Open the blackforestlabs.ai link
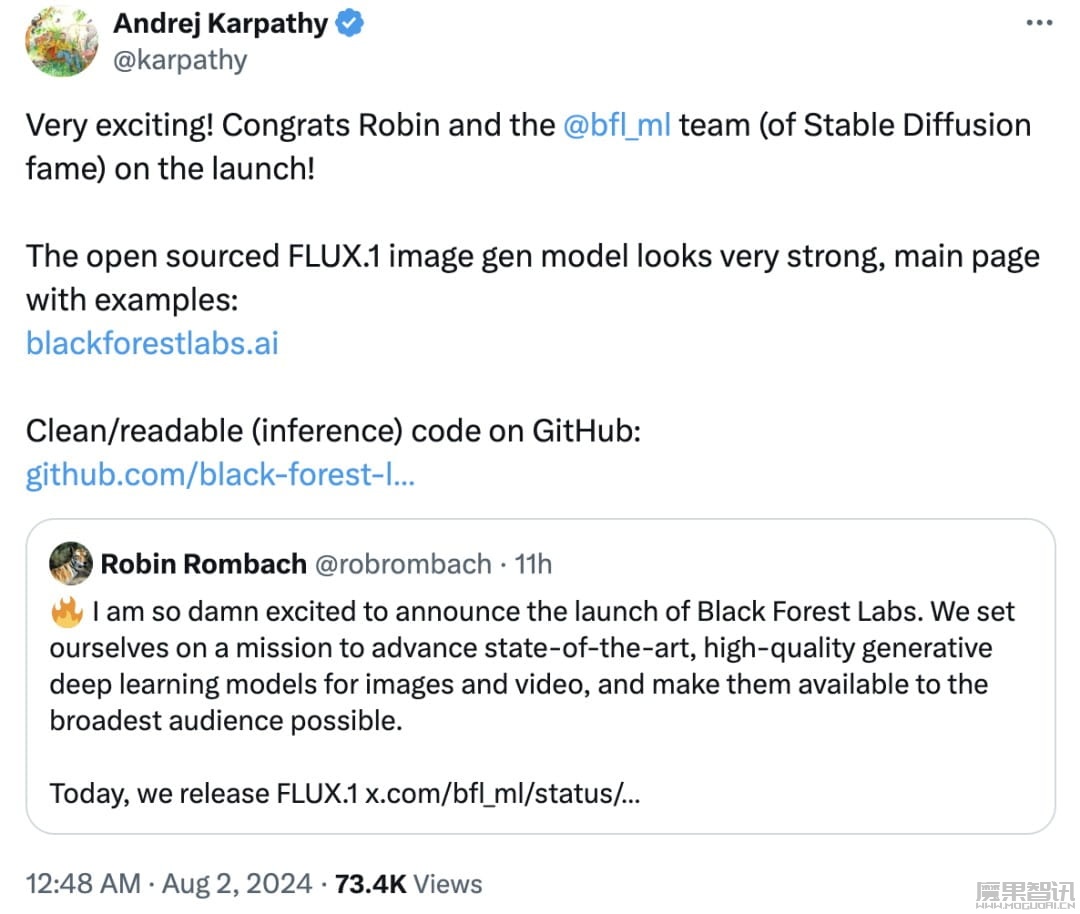Viewport: 1080px width, 914px height. click(x=152, y=343)
